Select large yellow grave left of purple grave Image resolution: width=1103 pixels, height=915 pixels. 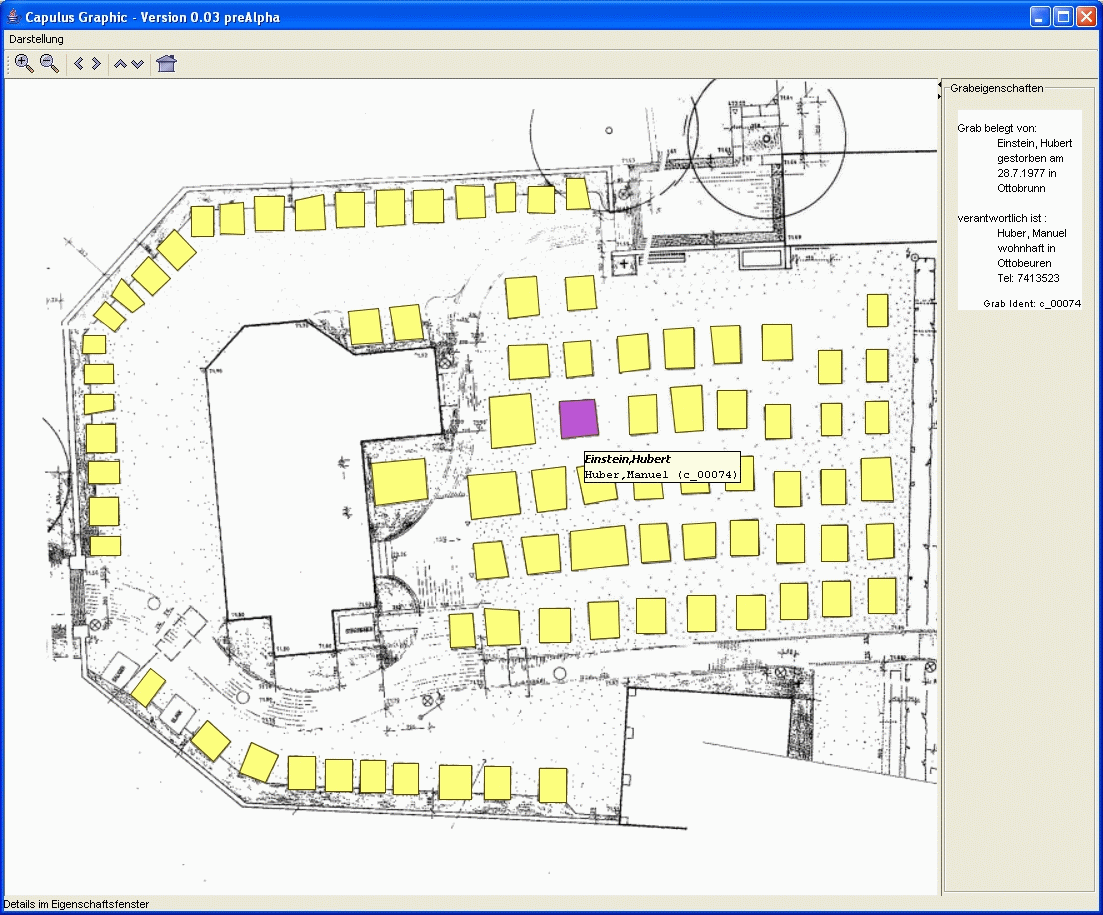click(x=512, y=421)
